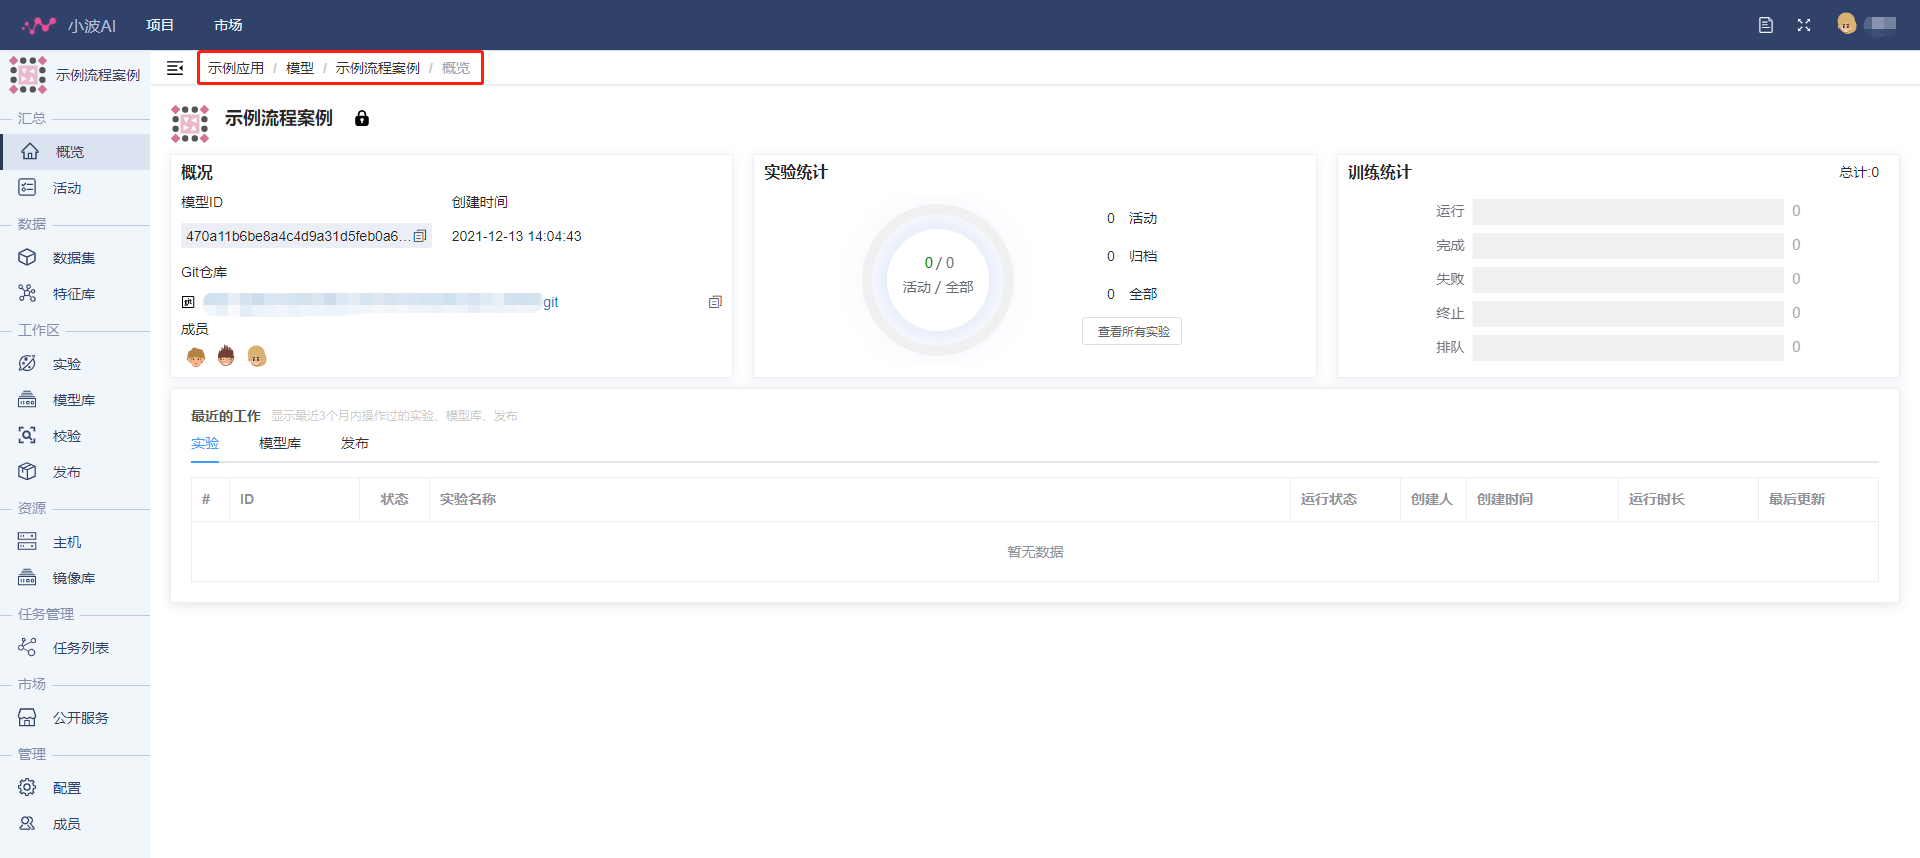Viewport: 1920px width, 858px height.
Task: Open the 项目 top menu
Action: pos(160,25)
